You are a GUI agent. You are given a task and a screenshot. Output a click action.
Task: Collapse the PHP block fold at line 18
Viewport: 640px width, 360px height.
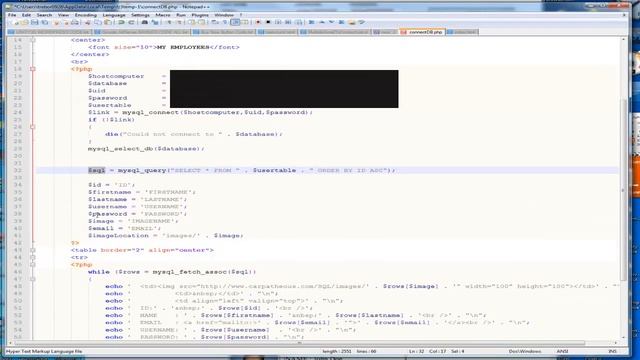[33, 69]
